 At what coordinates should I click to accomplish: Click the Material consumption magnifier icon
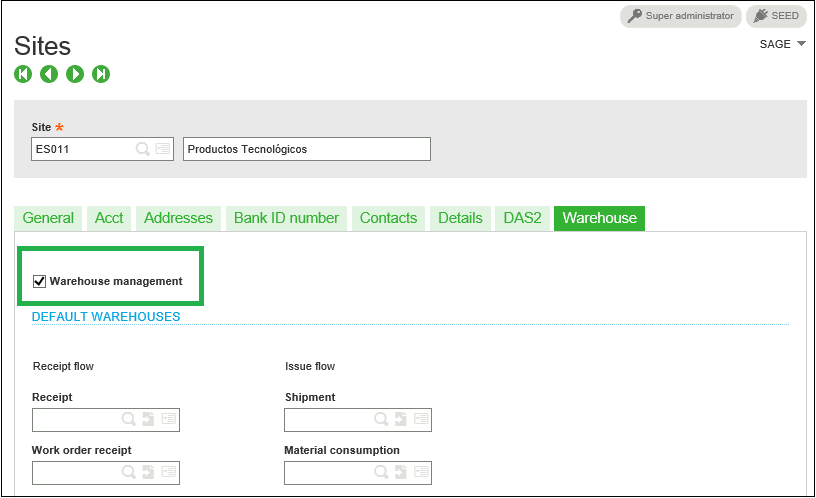point(381,472)
